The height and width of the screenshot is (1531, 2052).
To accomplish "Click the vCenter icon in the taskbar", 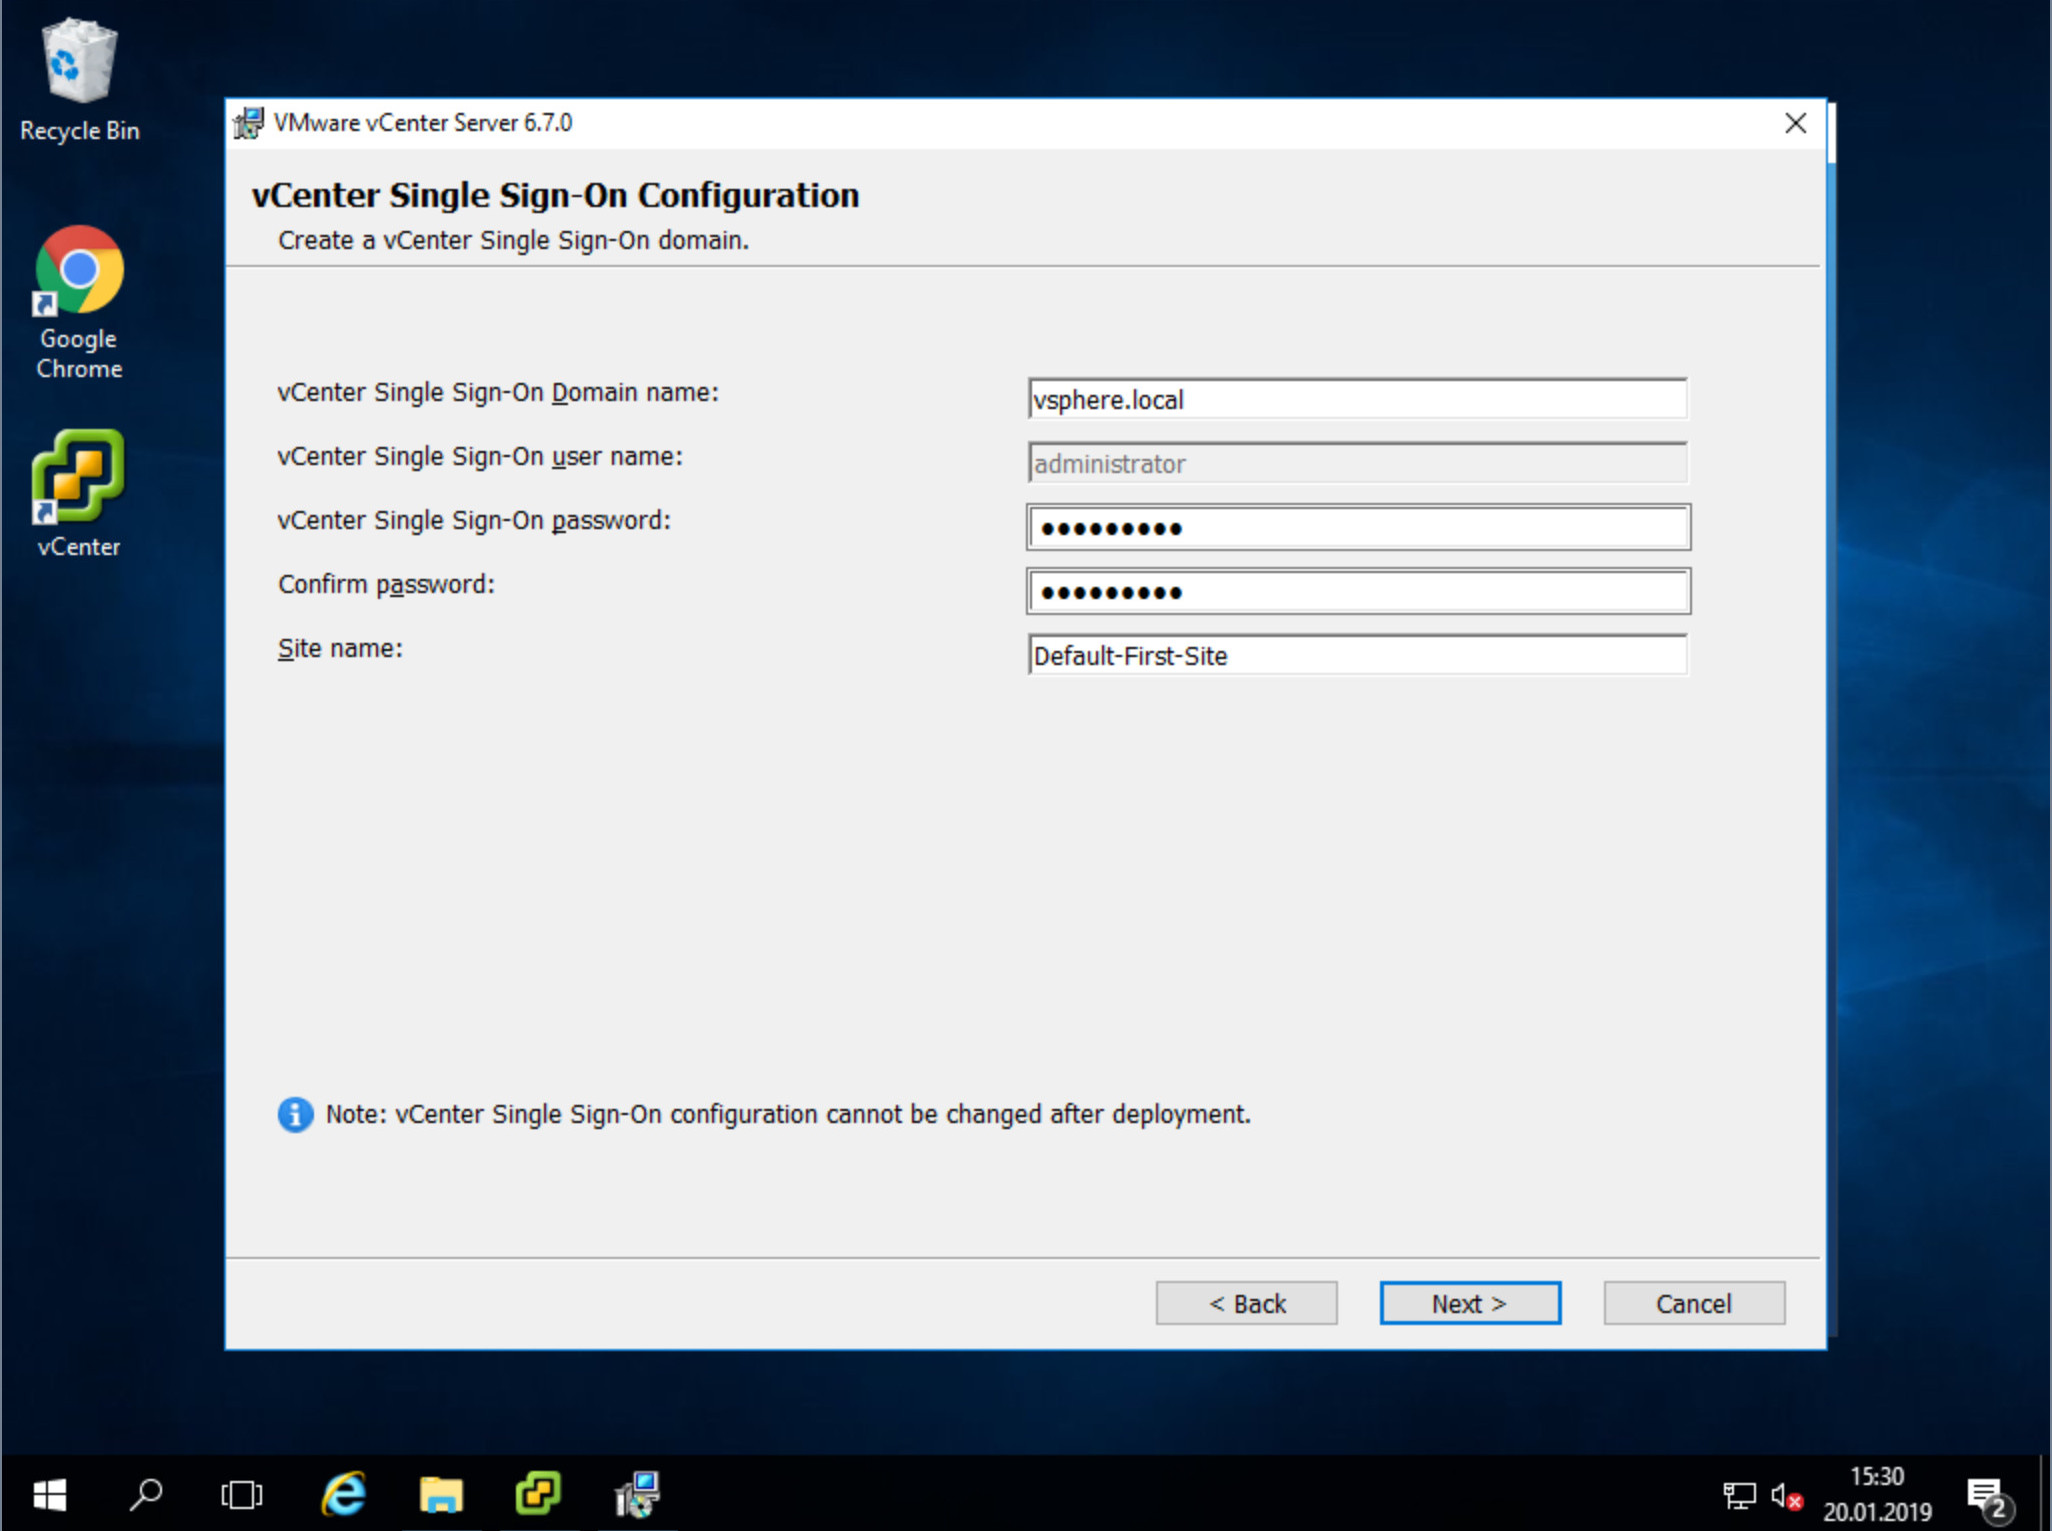I will (538, 1495).
